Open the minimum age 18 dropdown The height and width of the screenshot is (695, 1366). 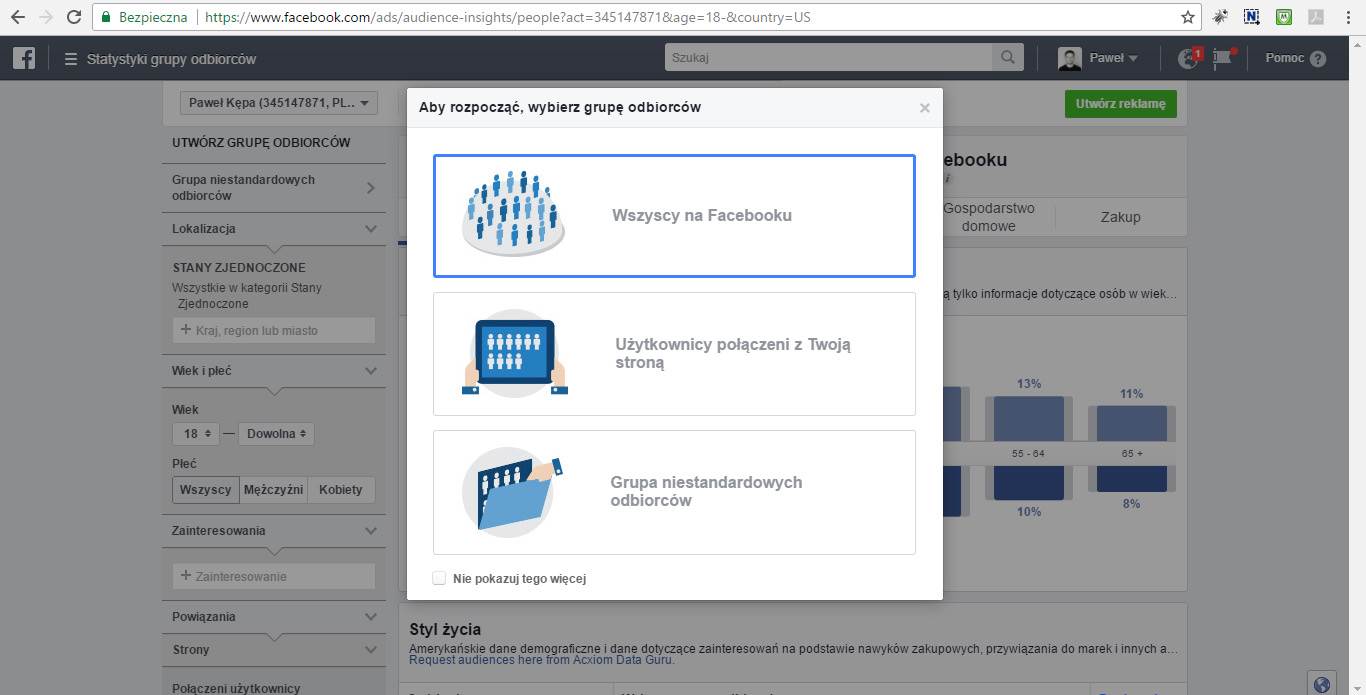pyautogui.click(x=196, y=434)
